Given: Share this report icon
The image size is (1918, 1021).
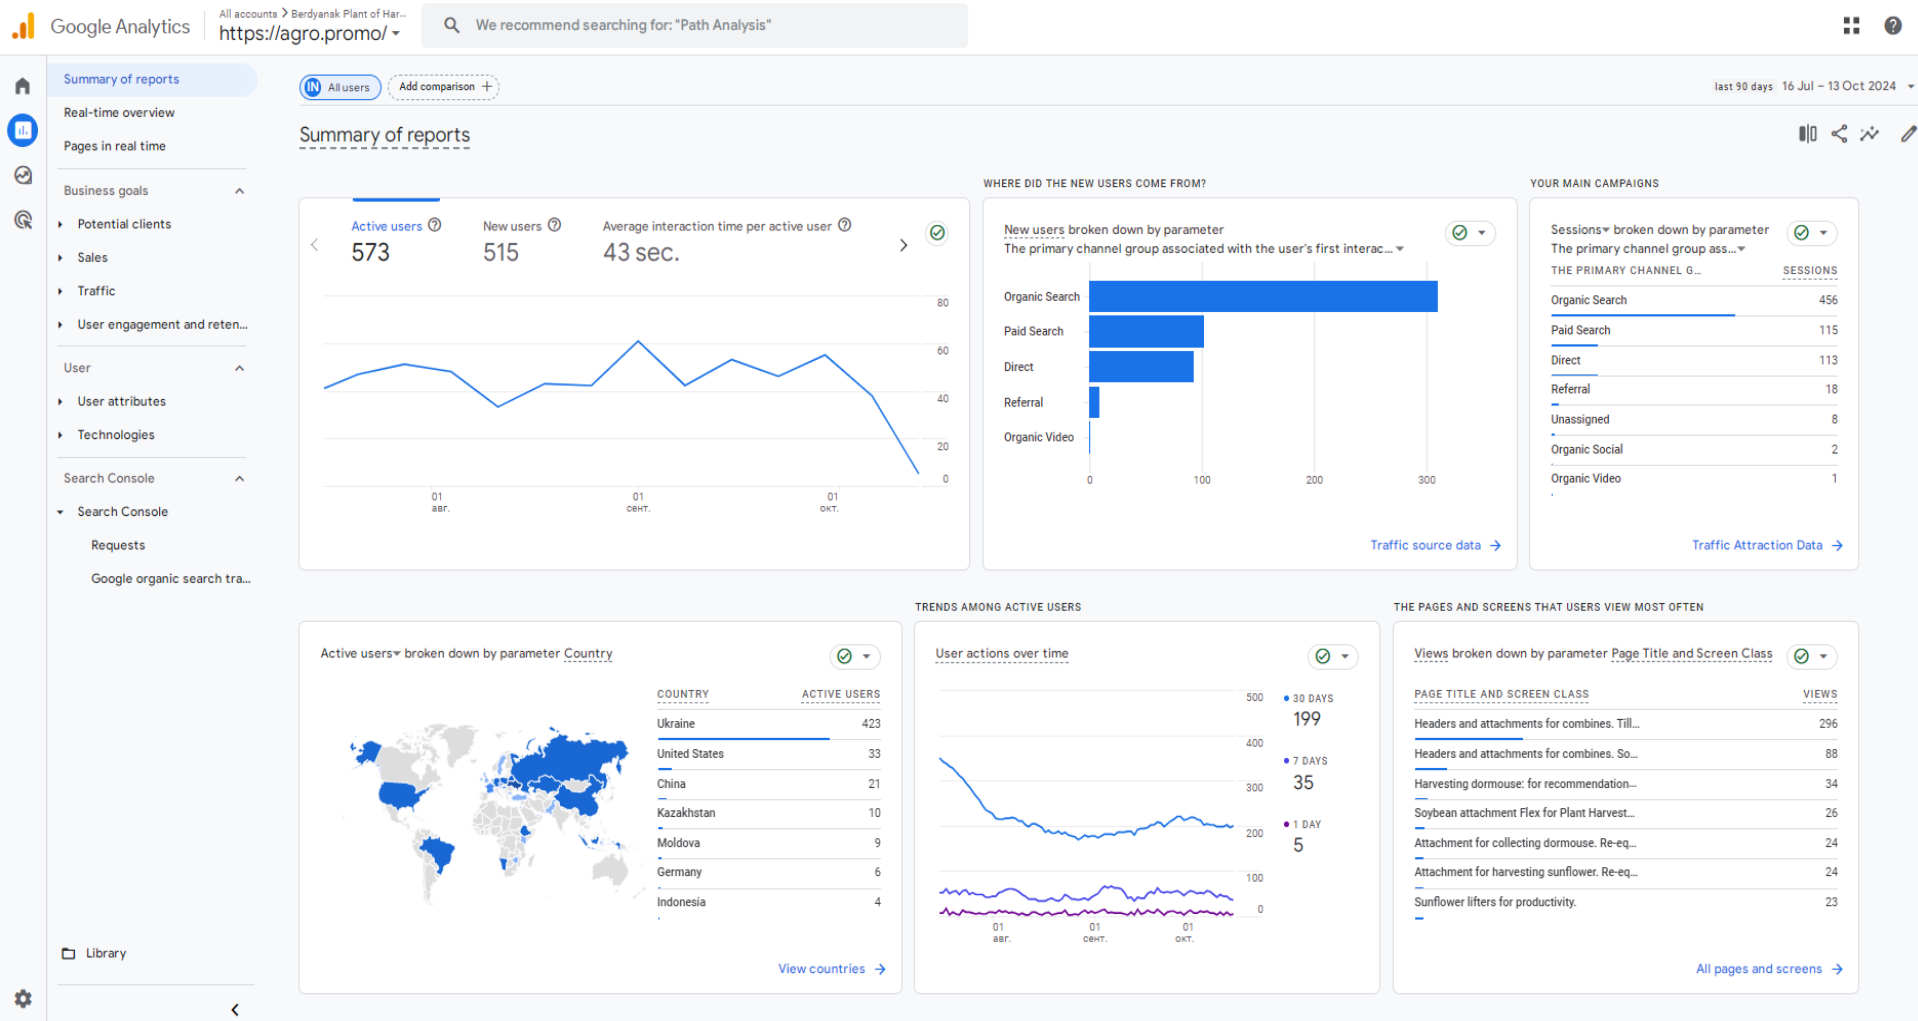Looking at the screenshot, I should pos(1839,134).
